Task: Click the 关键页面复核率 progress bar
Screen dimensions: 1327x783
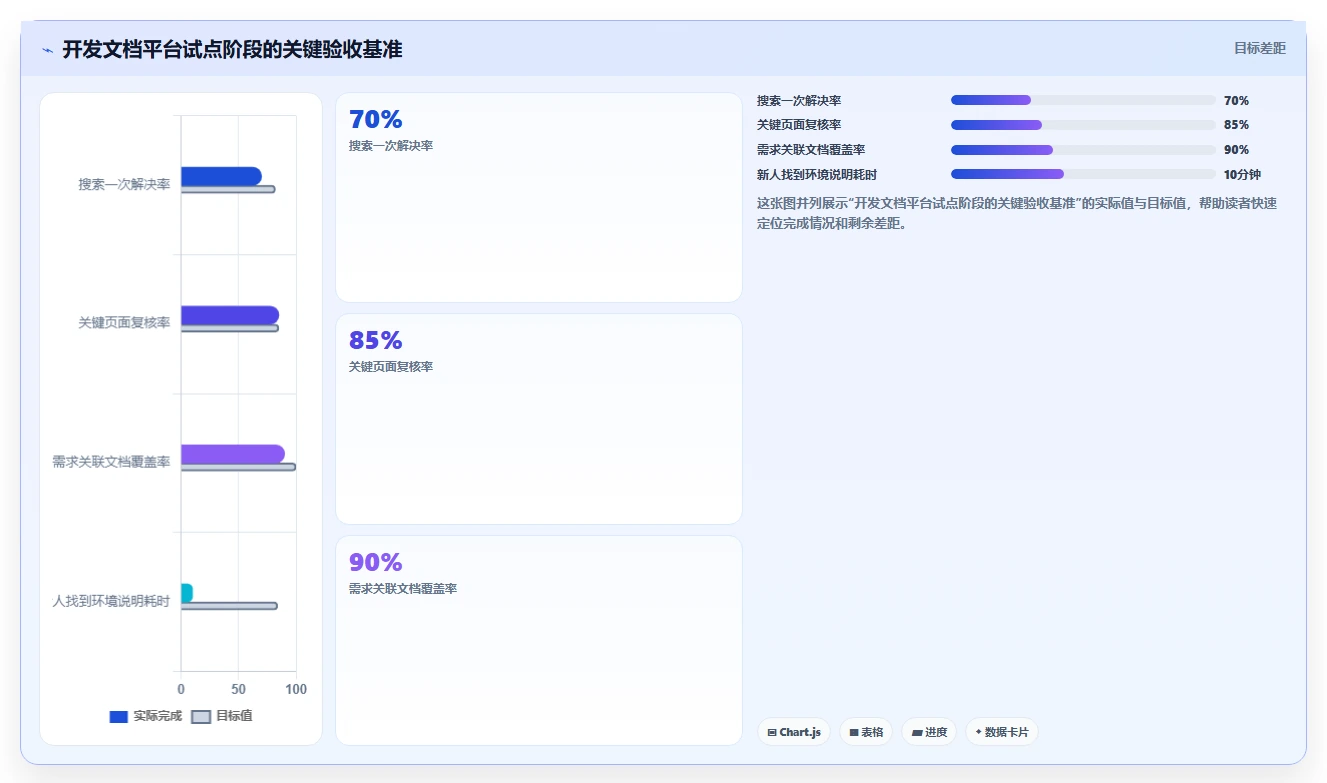Action: pos(1083,125)
